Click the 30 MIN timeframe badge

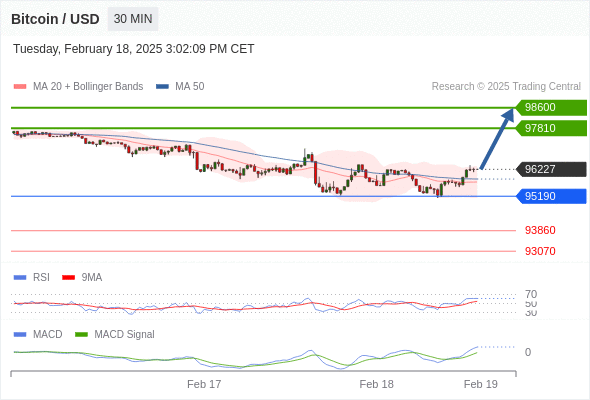pos(133,19)
